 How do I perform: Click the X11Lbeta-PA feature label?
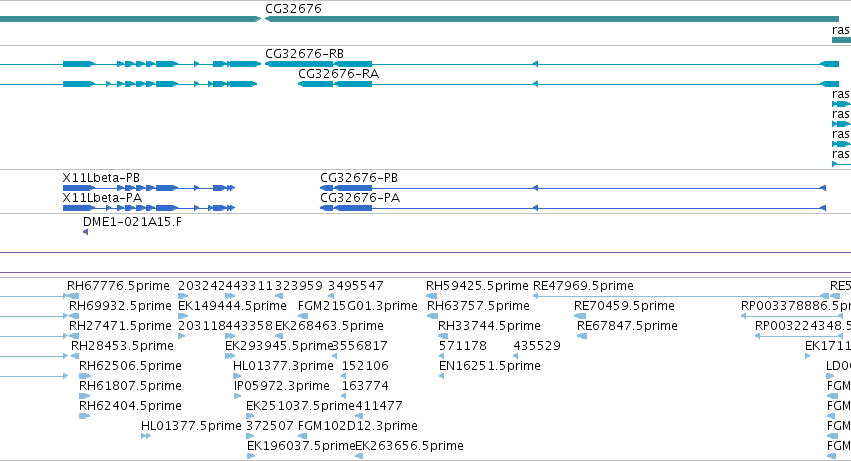point(102,198)
